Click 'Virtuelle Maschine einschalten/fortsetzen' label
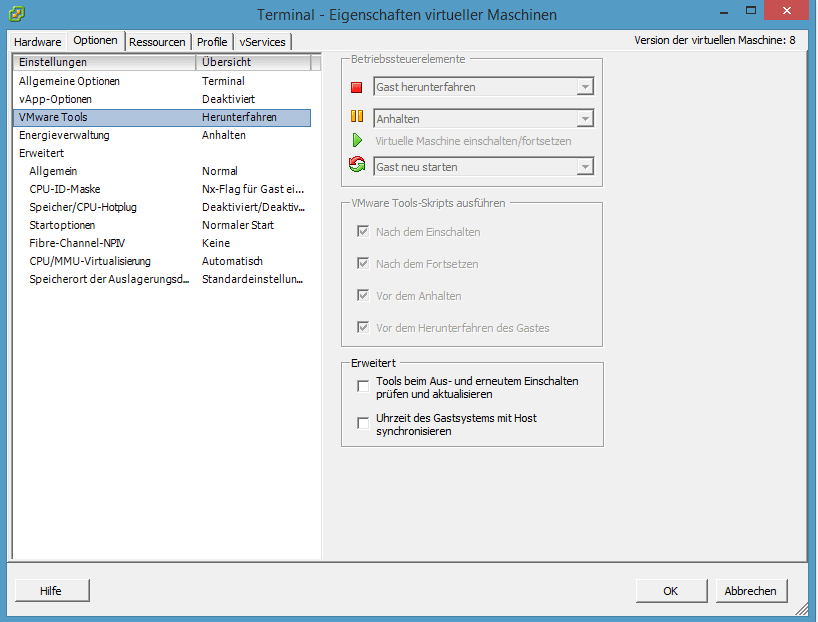 (473, 141)
